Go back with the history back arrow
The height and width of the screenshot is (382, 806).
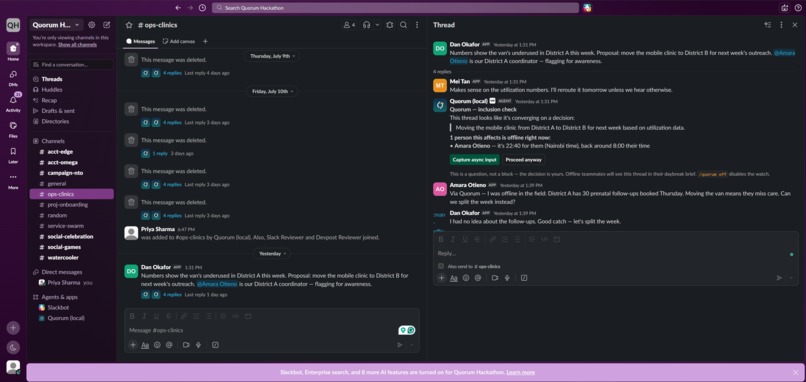point(178,8)
